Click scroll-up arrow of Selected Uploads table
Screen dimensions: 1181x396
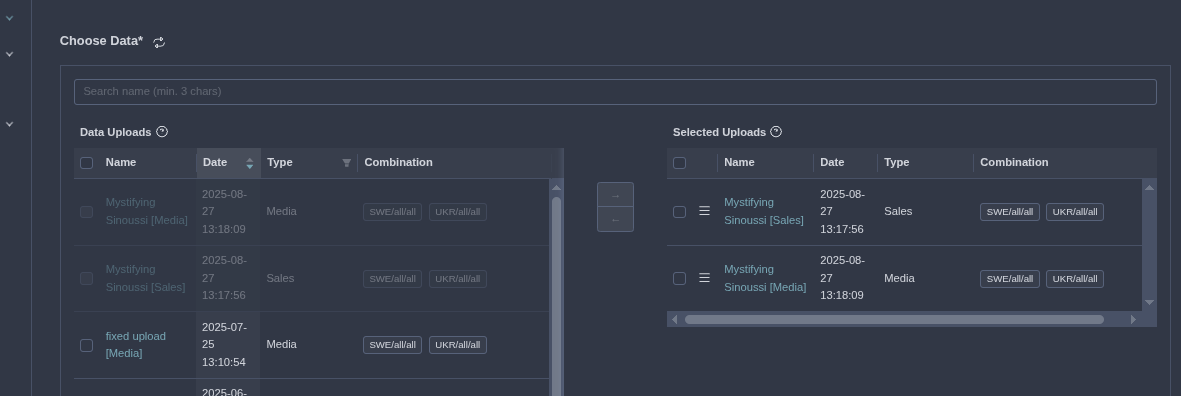1149,187
